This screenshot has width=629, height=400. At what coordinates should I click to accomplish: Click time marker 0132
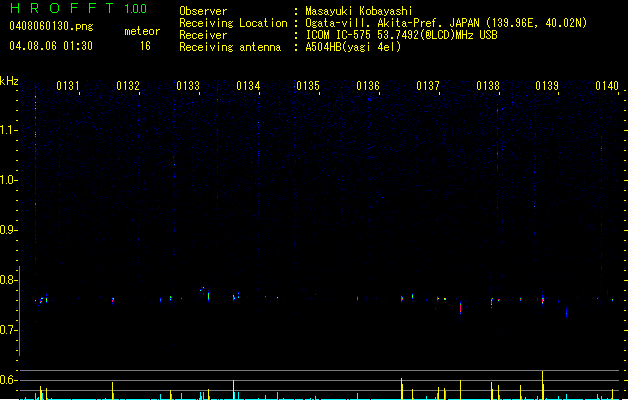pyautogui.click(x=128, y=86)
